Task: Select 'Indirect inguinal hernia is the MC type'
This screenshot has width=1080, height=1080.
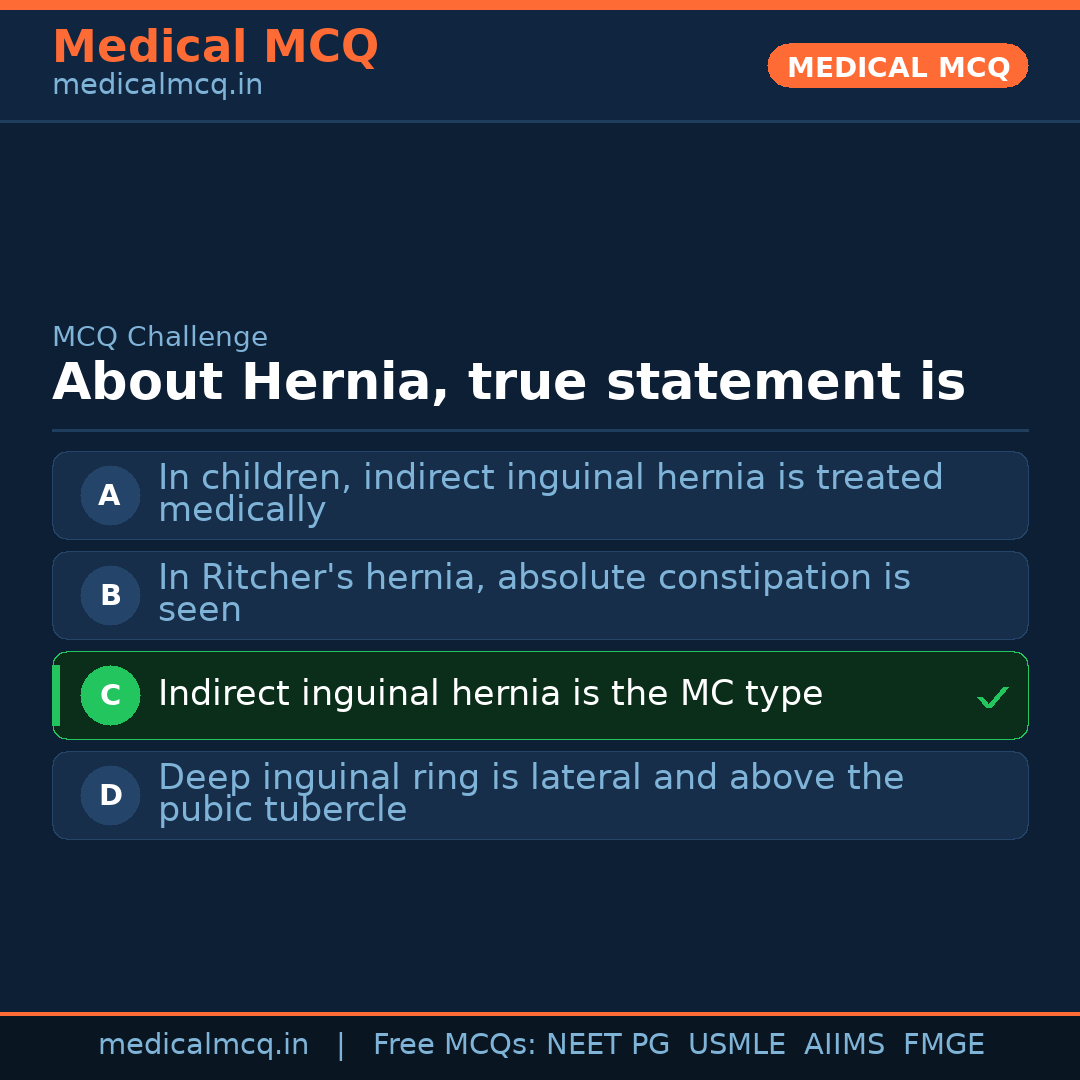Action: [x=490, y=694]
